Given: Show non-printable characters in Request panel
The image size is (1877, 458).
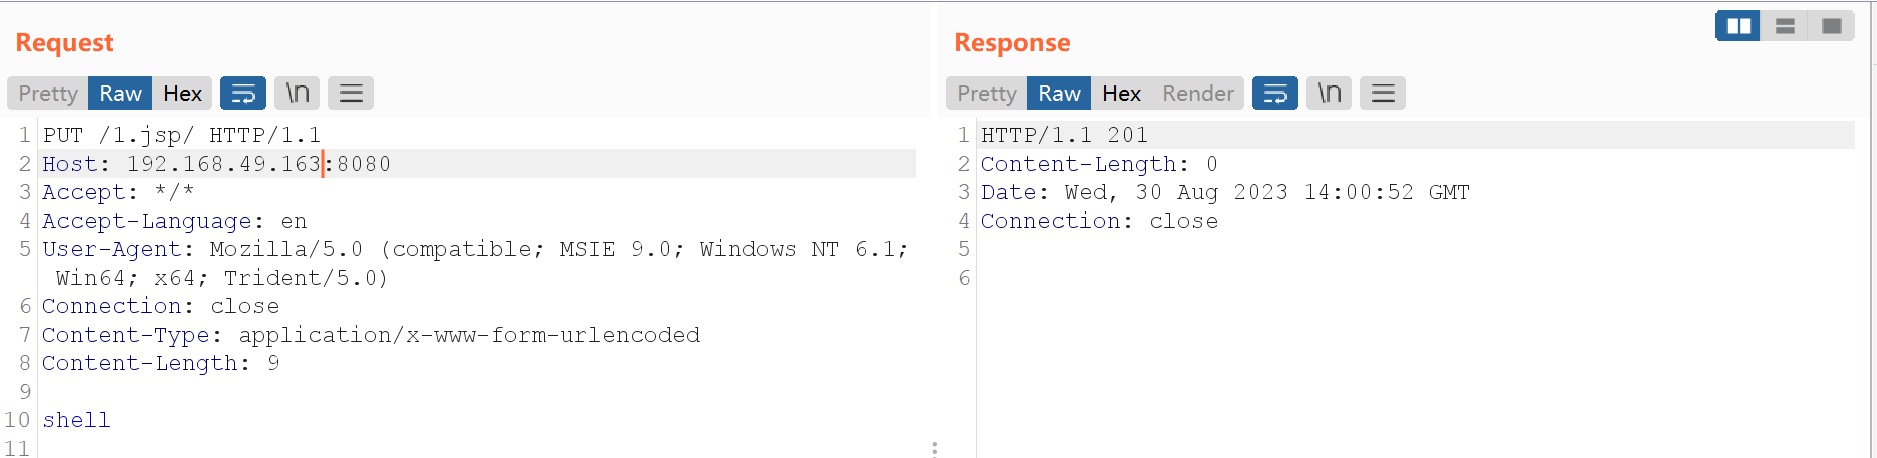Looking at the screenshot, I should pyautogui.click(x=297, y=93).
